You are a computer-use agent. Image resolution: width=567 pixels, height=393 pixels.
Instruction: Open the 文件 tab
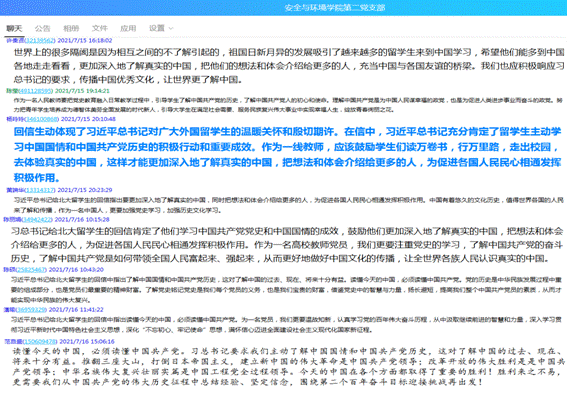[99, 28]
